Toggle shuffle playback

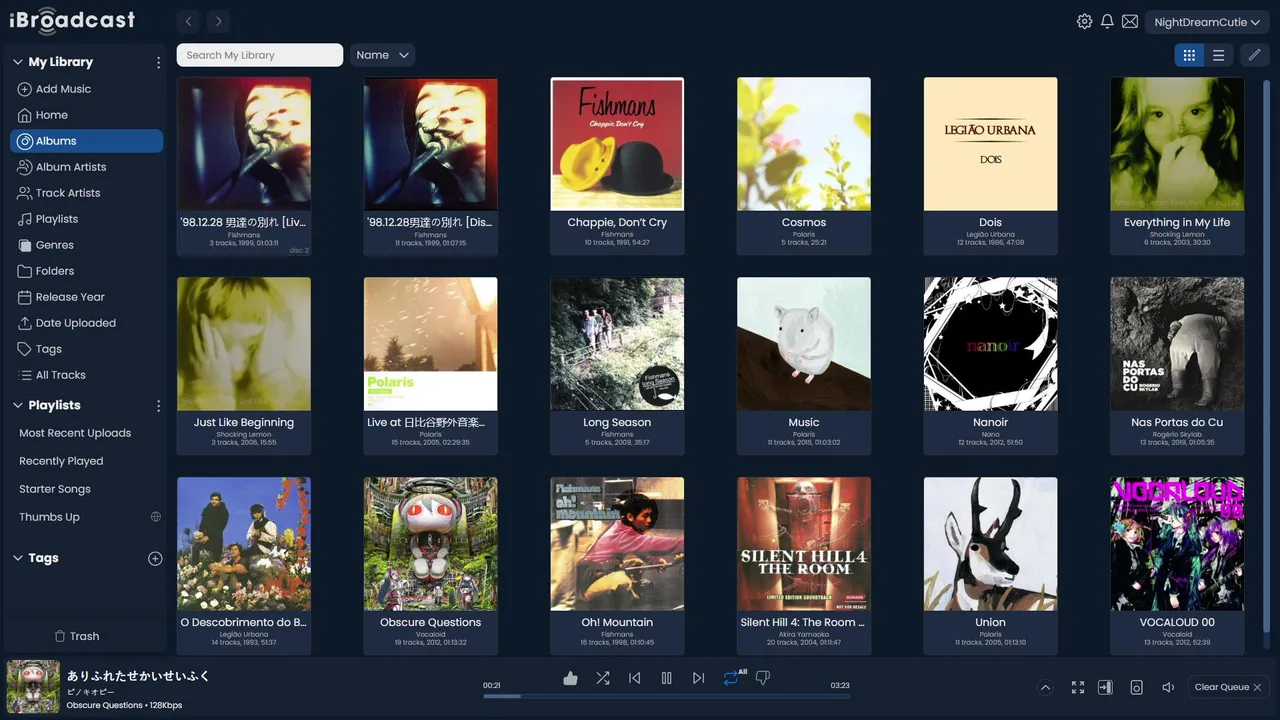tap(603, 678)
